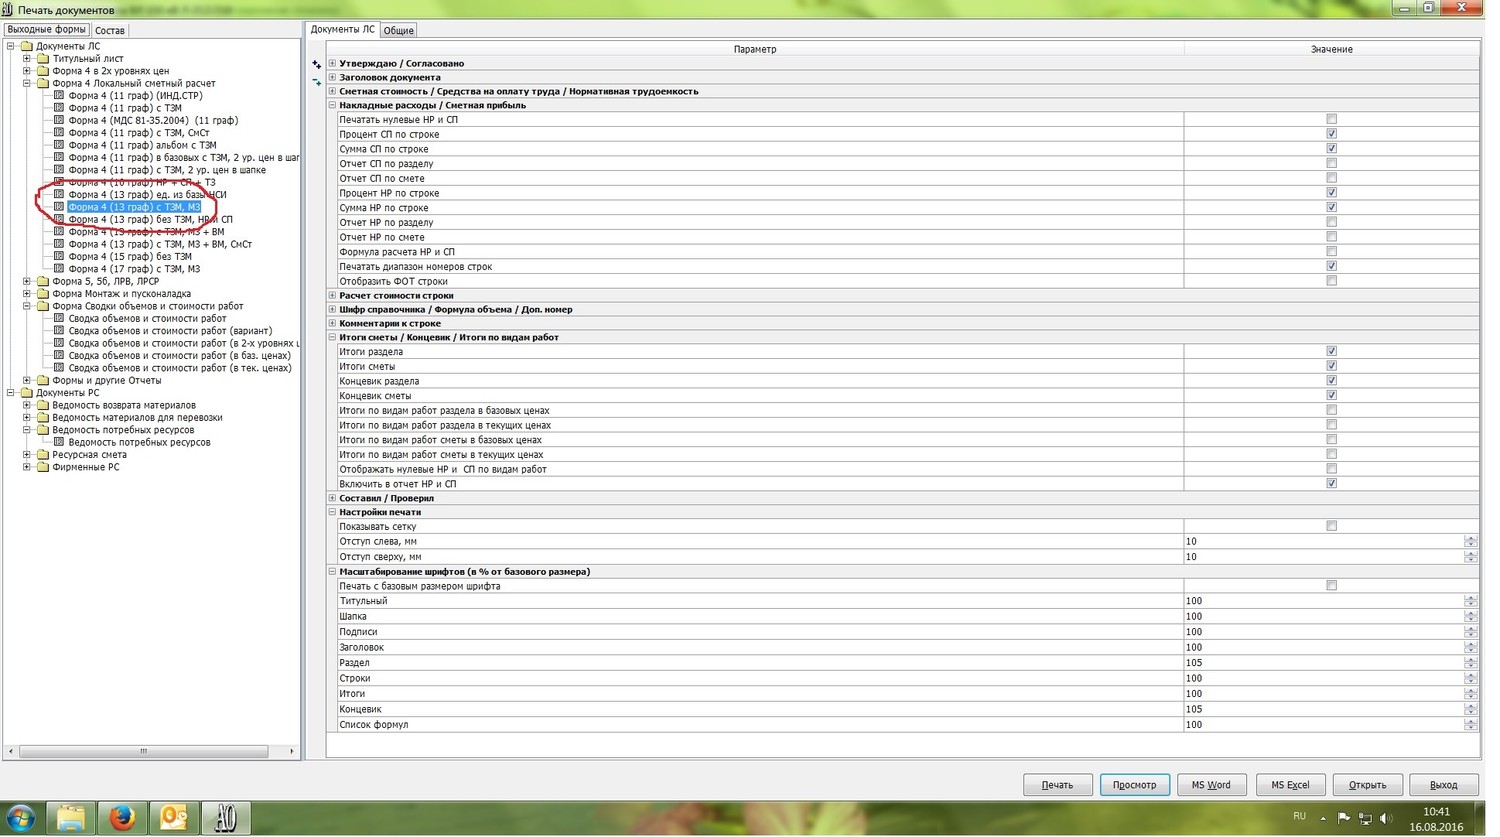Click the Отступ слева, мм value field

click(1323, 542)
